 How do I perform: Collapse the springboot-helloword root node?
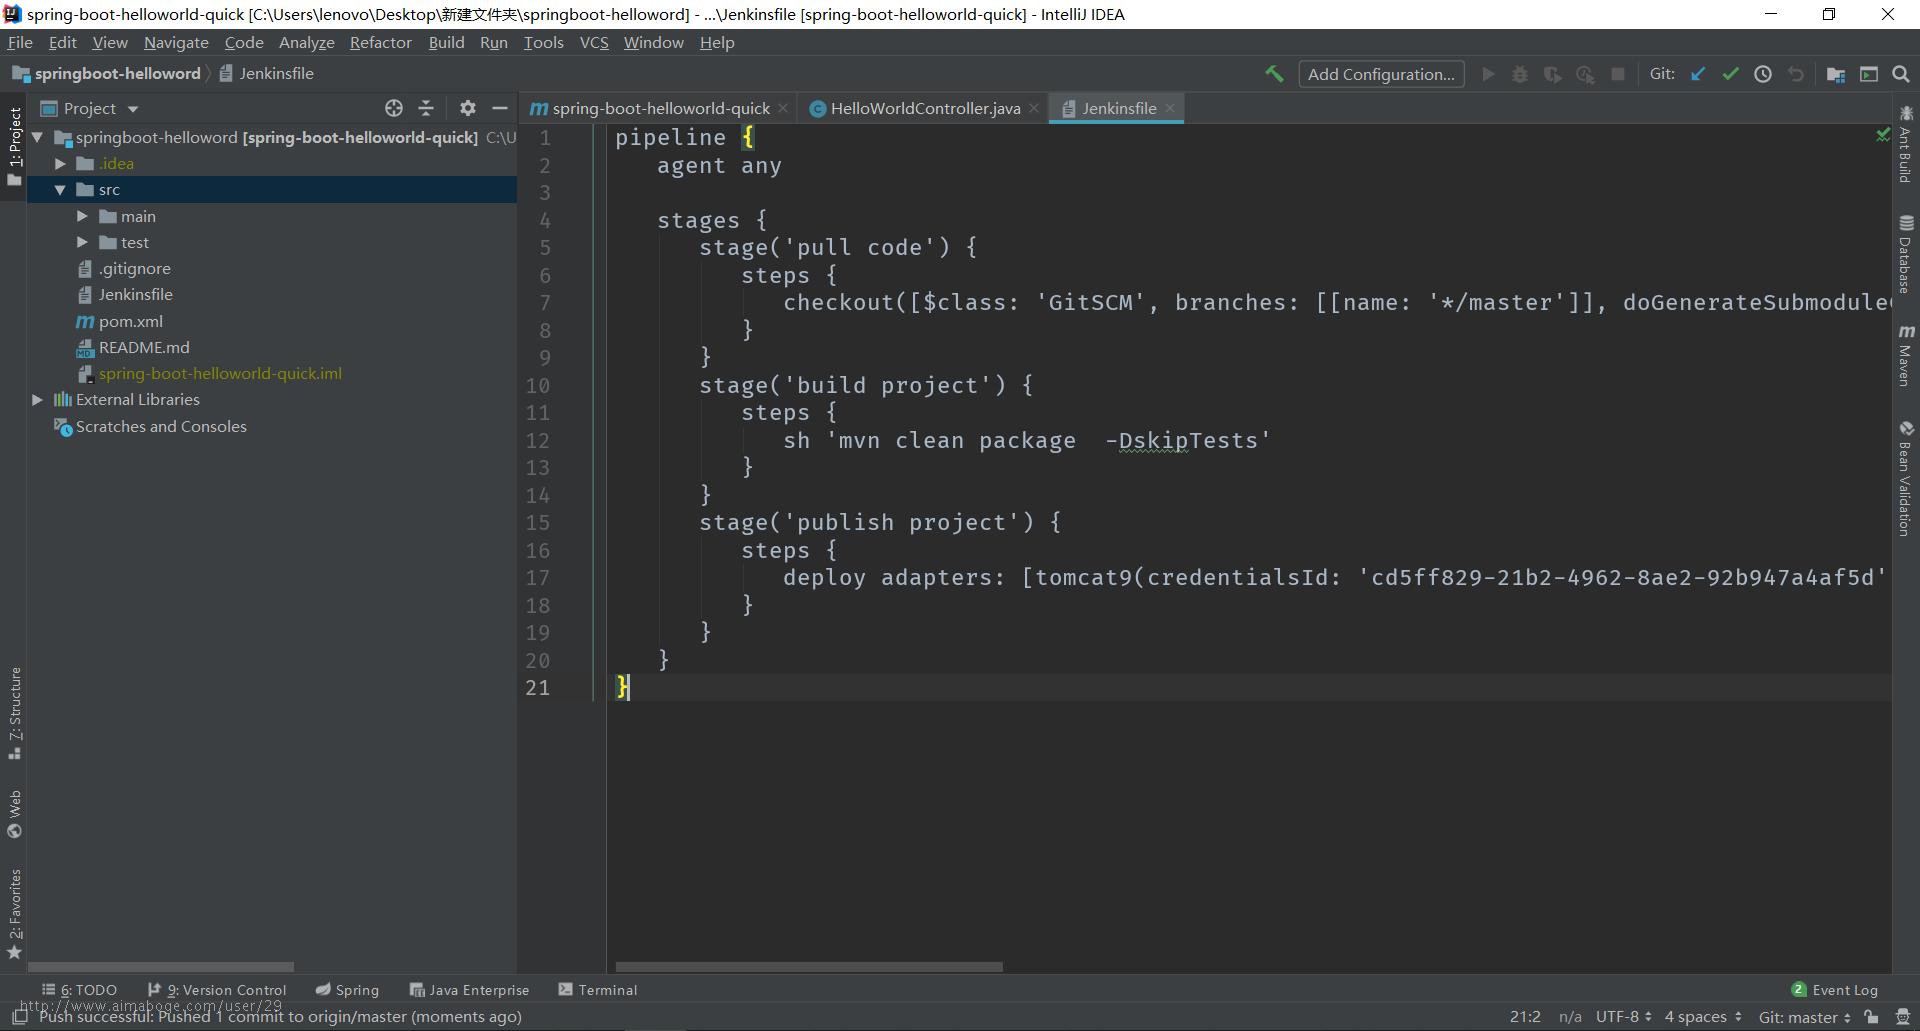pyautogui.click(x=37, y=137)
